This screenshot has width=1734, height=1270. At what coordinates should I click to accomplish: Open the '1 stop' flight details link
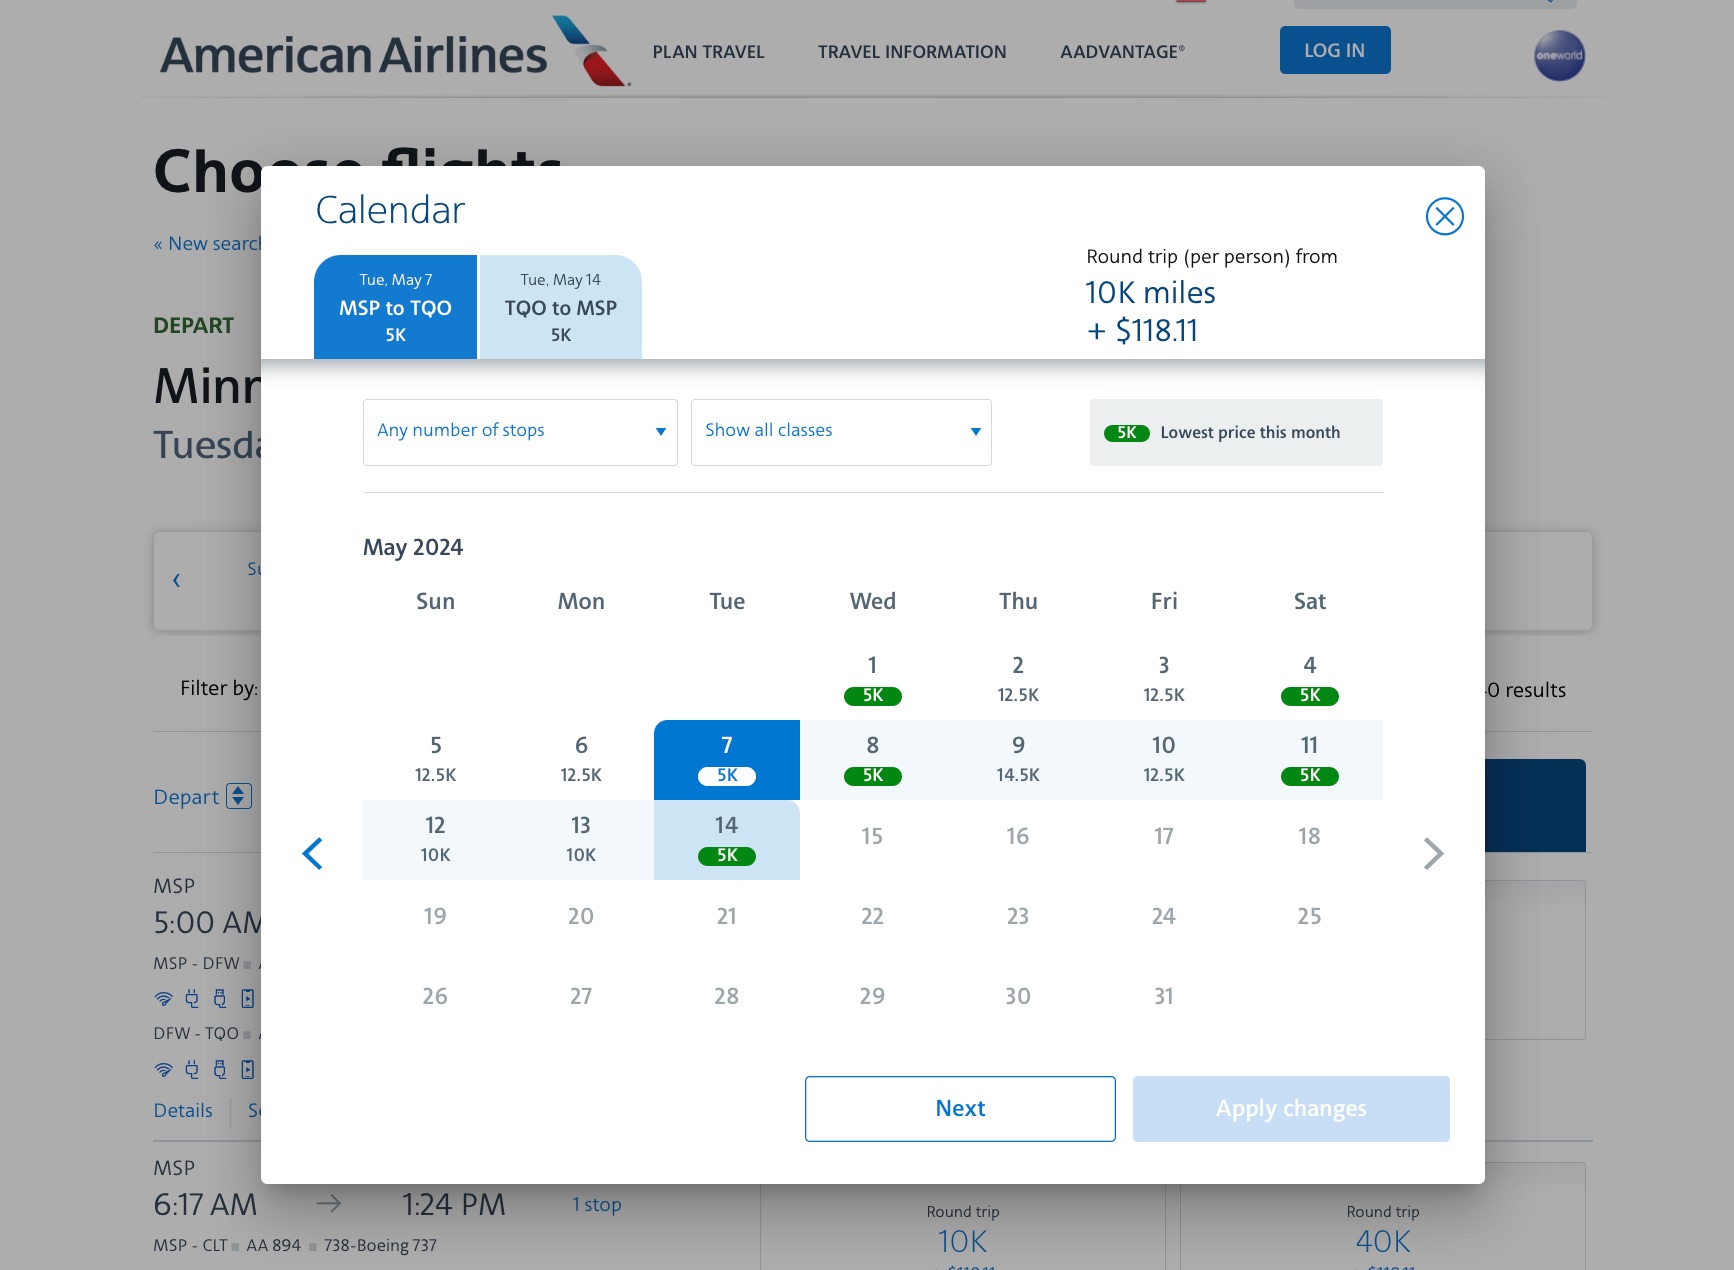596,1204
